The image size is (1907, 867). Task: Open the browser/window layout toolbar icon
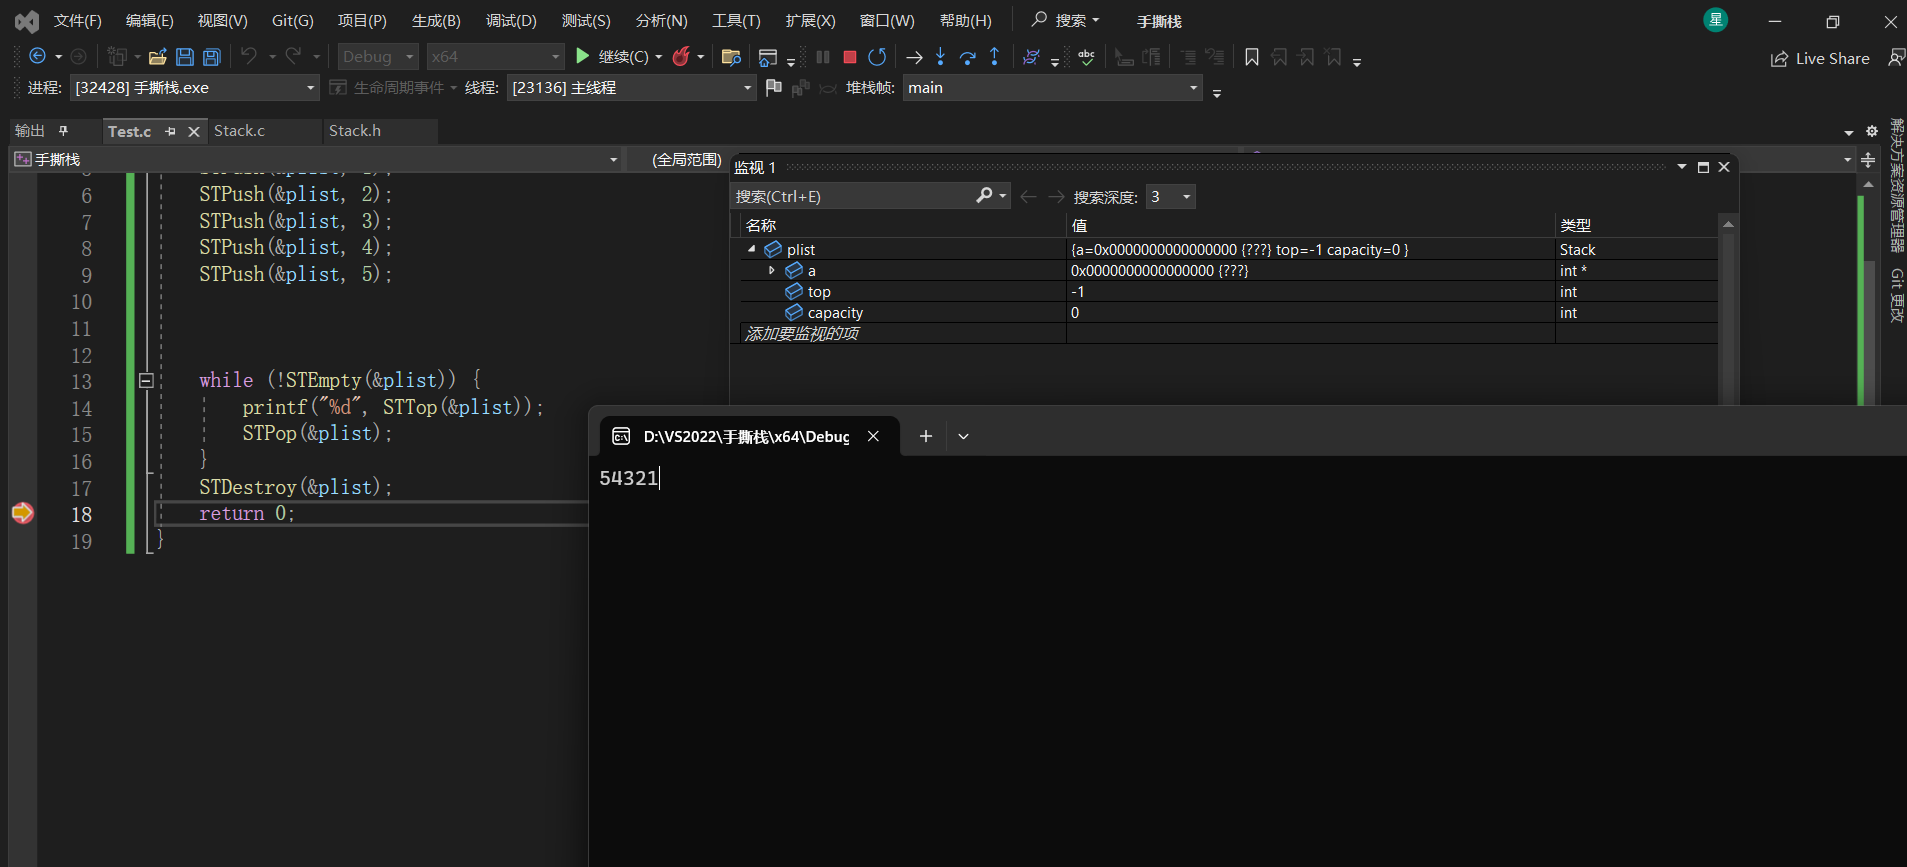768,57
